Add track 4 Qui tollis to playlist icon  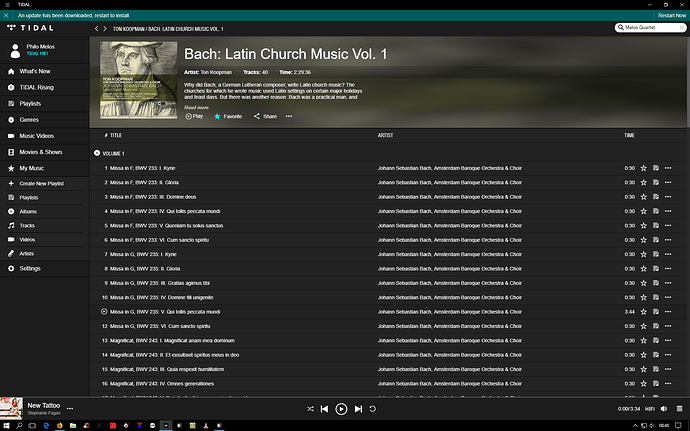[x=656, y=211]
